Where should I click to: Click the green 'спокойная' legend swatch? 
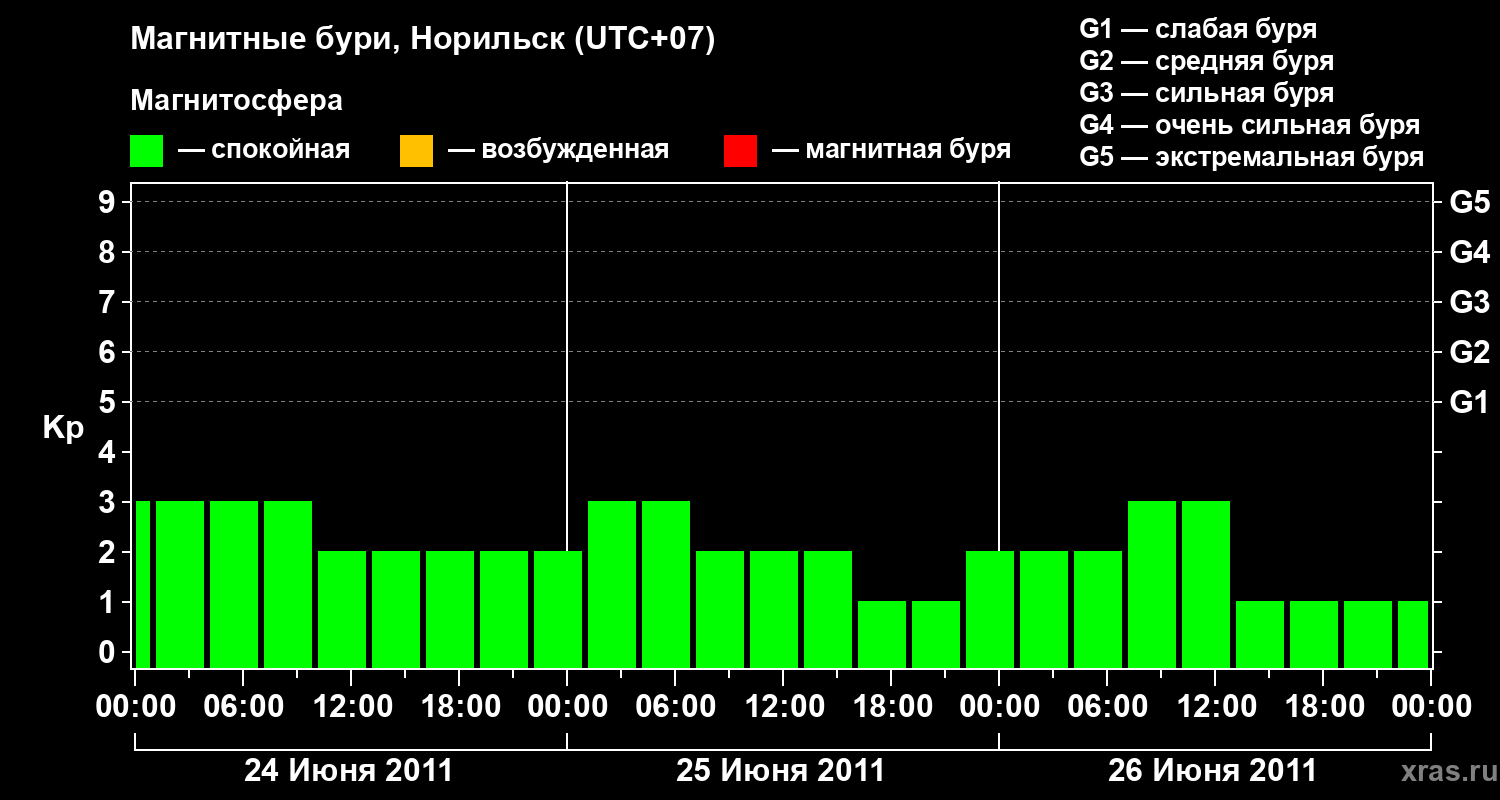pos(147,151)
